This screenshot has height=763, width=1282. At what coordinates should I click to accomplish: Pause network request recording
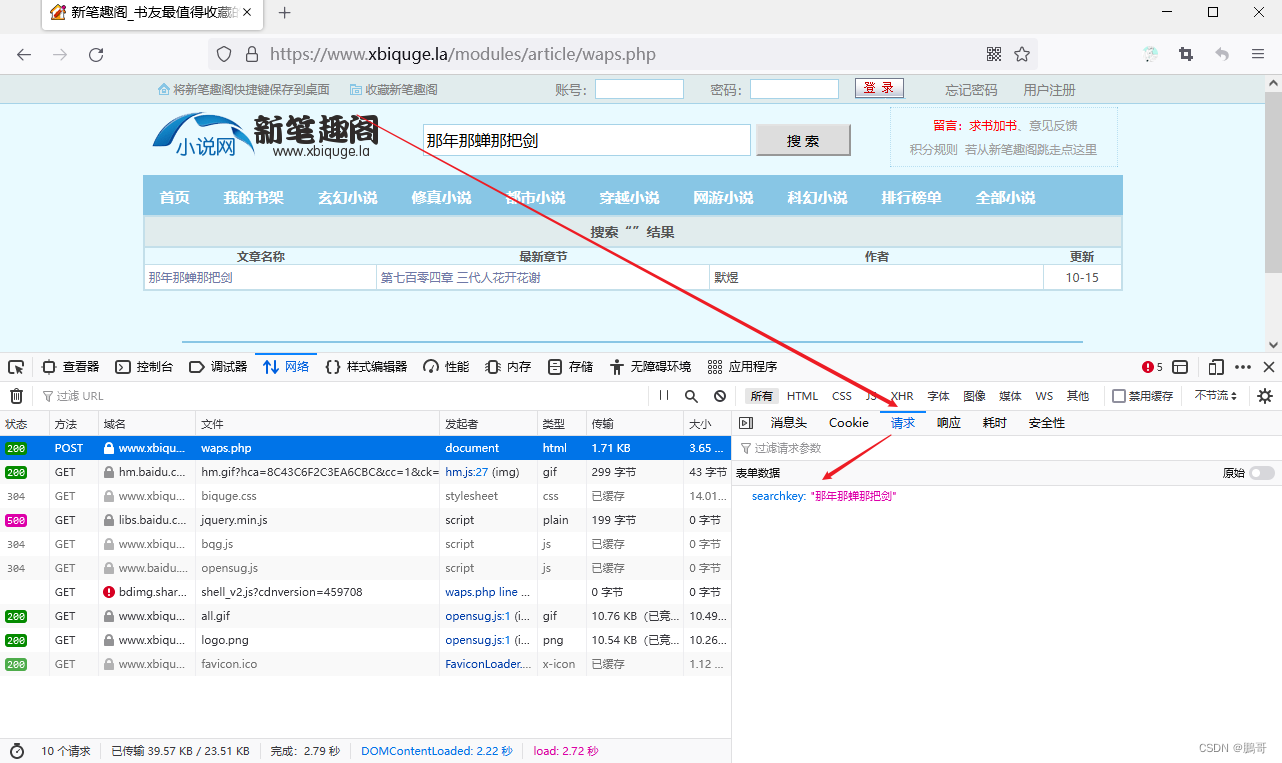click(664, 396)
